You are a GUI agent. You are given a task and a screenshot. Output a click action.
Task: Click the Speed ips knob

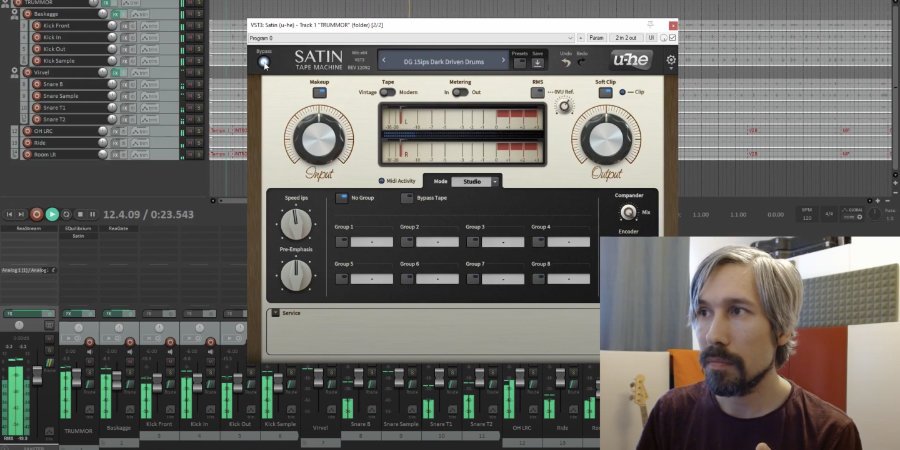pyautogui.click(x=296, y=224)
